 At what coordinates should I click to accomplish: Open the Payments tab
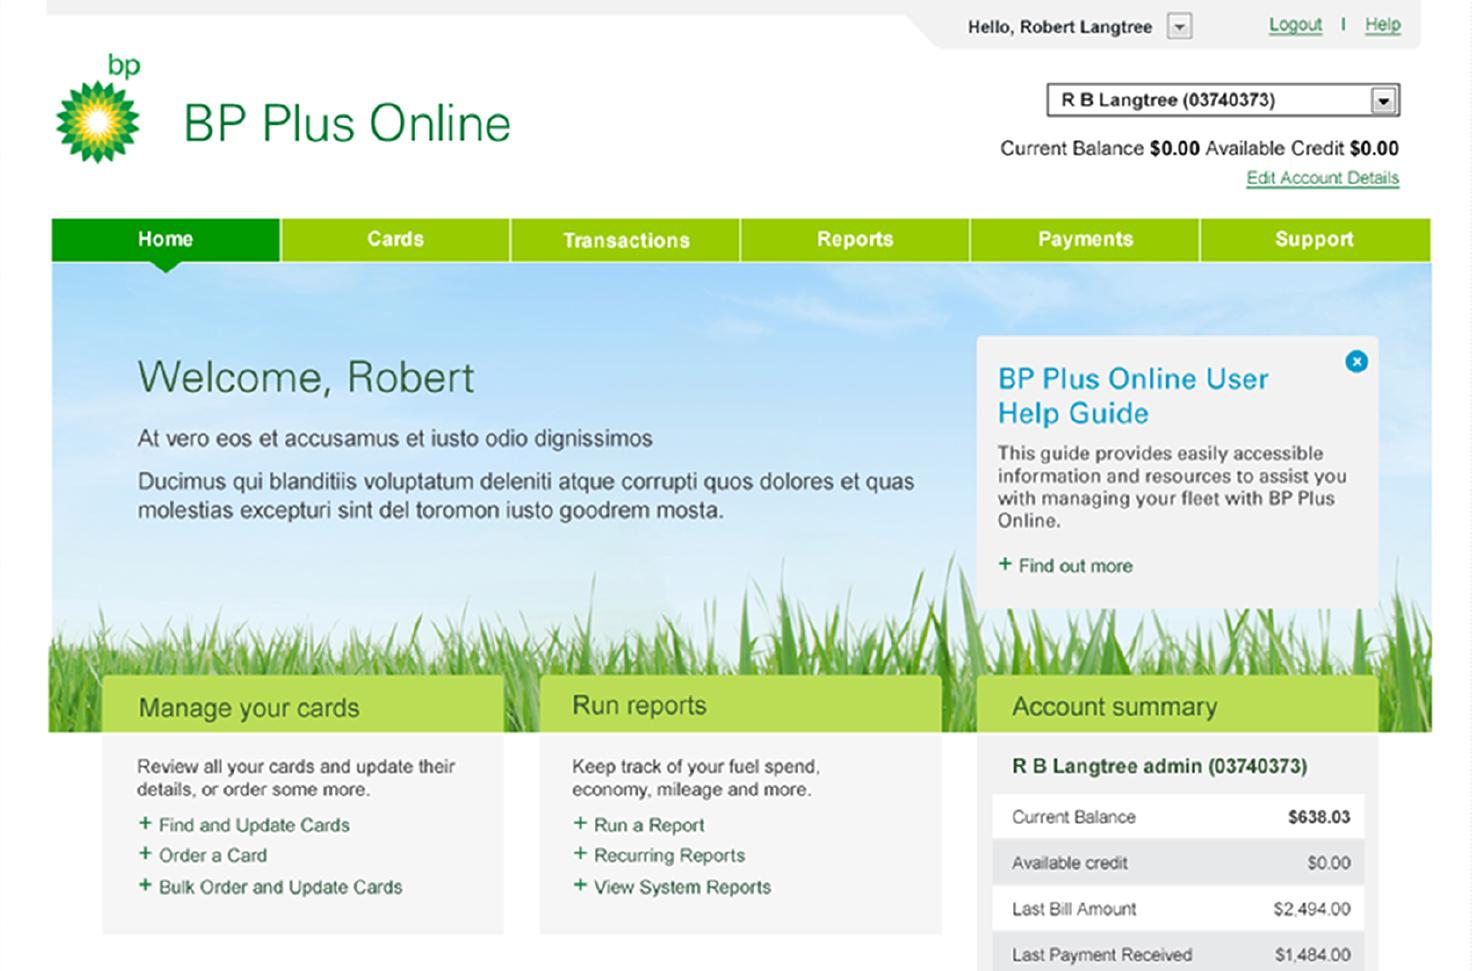[1085, 240]
